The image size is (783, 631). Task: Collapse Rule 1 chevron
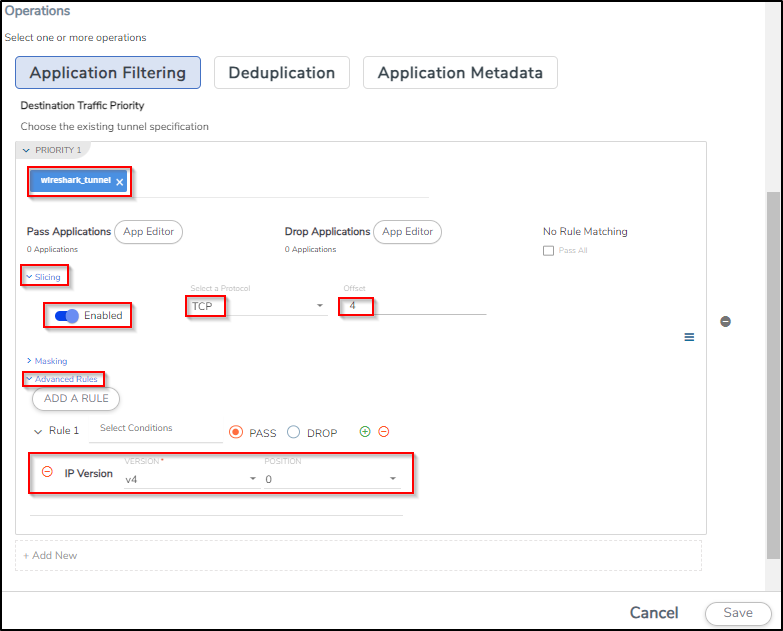tap(38, 431)
